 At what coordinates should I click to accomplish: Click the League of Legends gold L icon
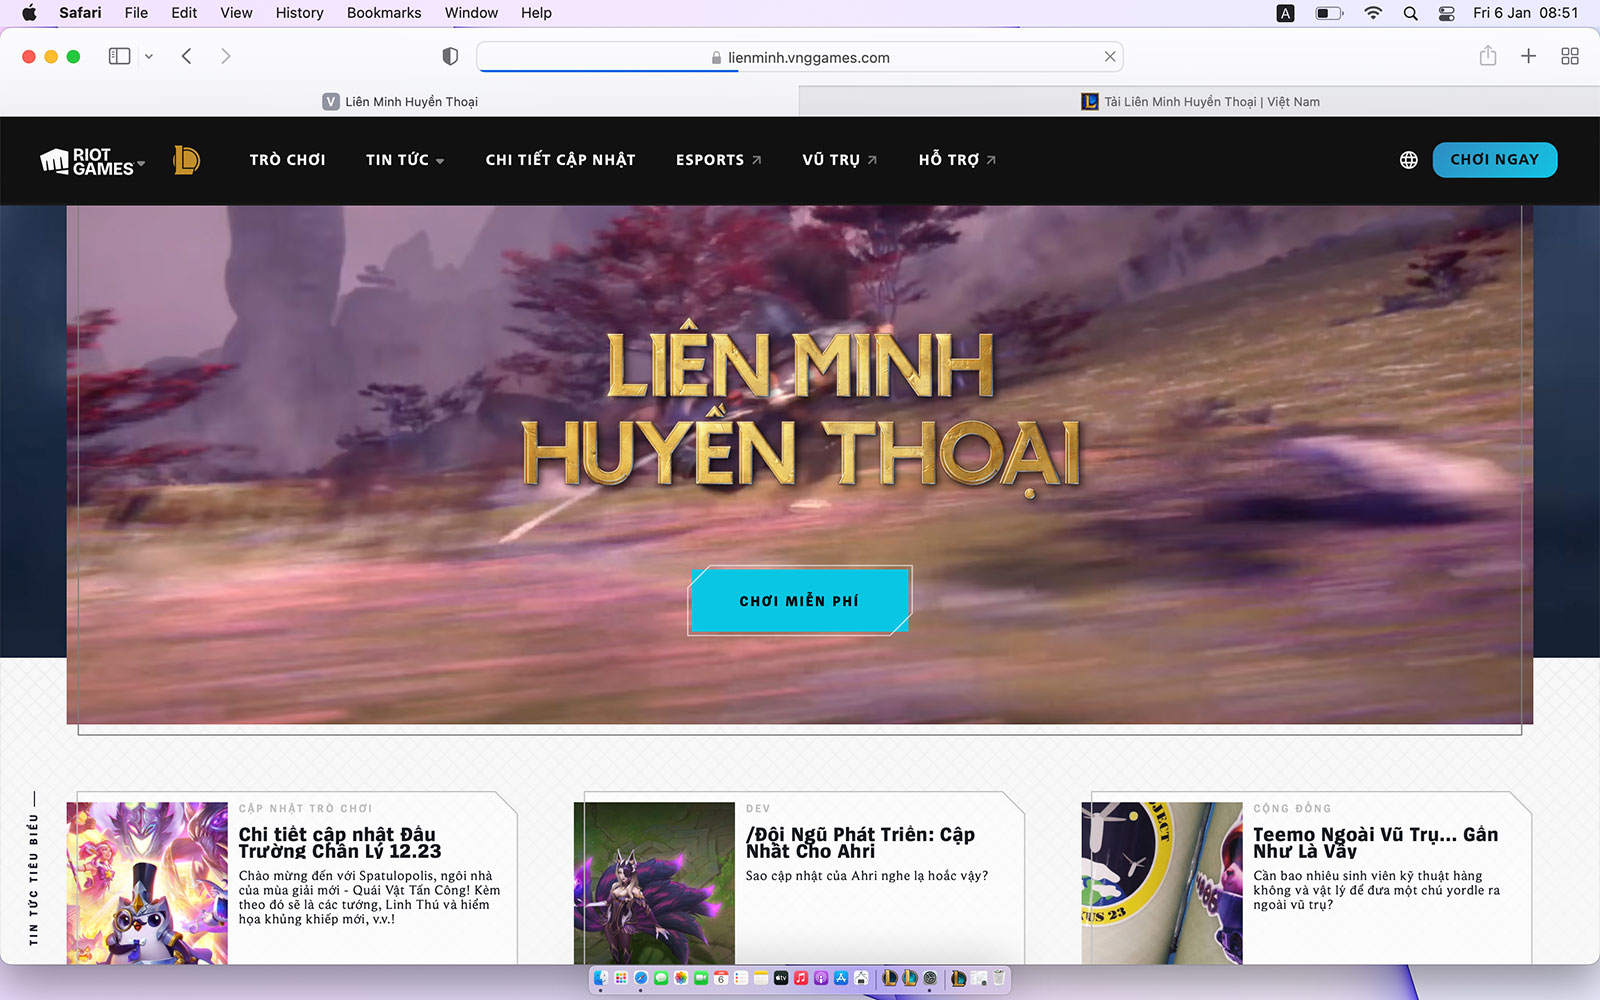[x=186, y=160]
